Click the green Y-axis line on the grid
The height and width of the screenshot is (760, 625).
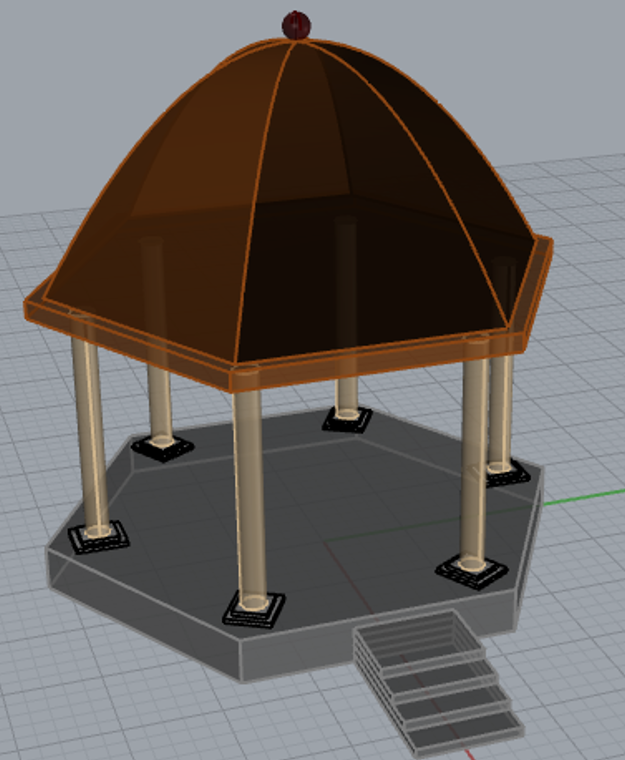tap(590, 493)
